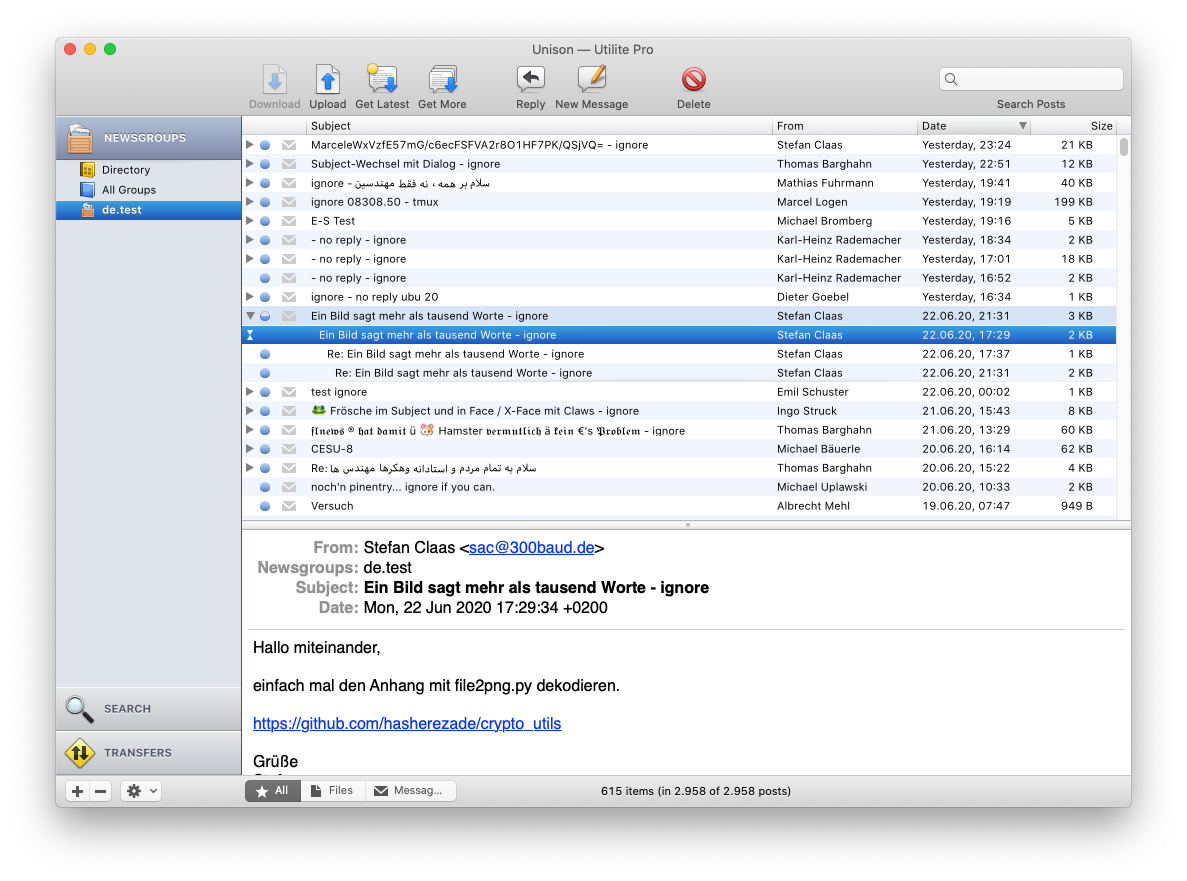Switch to the Messag... tab
Screen dimensions: 1187x881
pos(410,789)
